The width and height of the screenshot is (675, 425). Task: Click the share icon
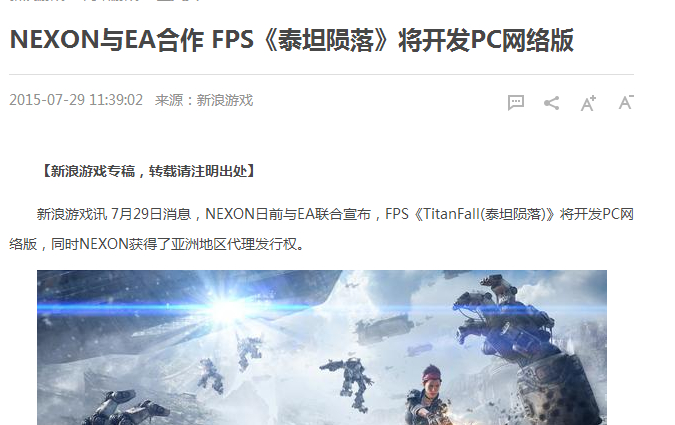tap(551, 103)
